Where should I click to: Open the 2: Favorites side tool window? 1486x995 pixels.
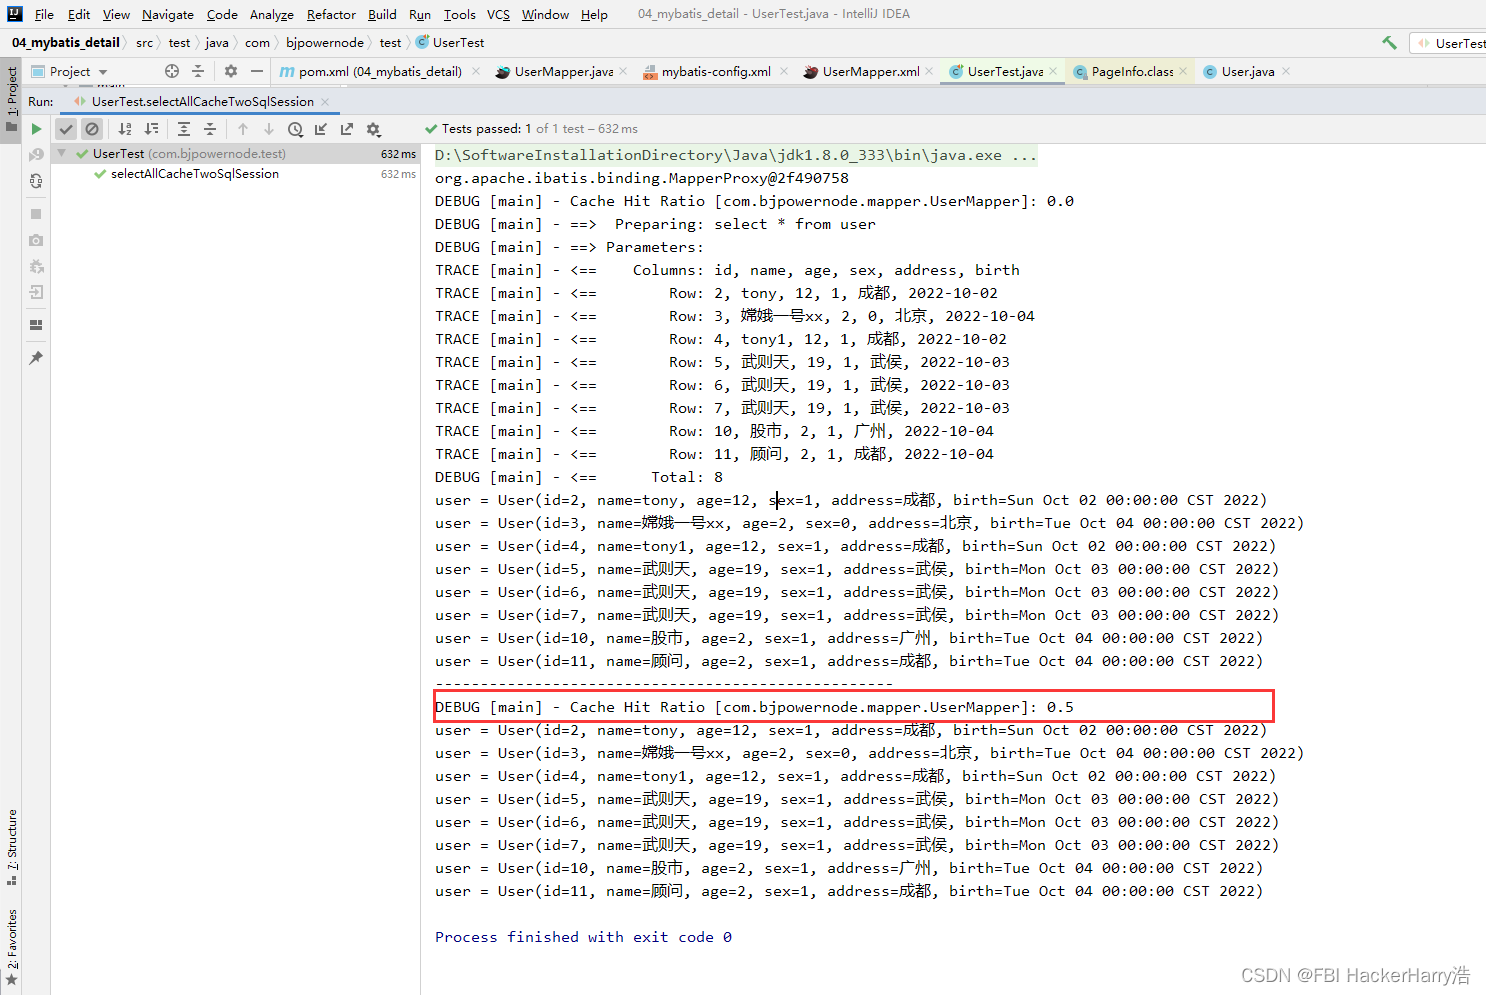pos(11,947)
